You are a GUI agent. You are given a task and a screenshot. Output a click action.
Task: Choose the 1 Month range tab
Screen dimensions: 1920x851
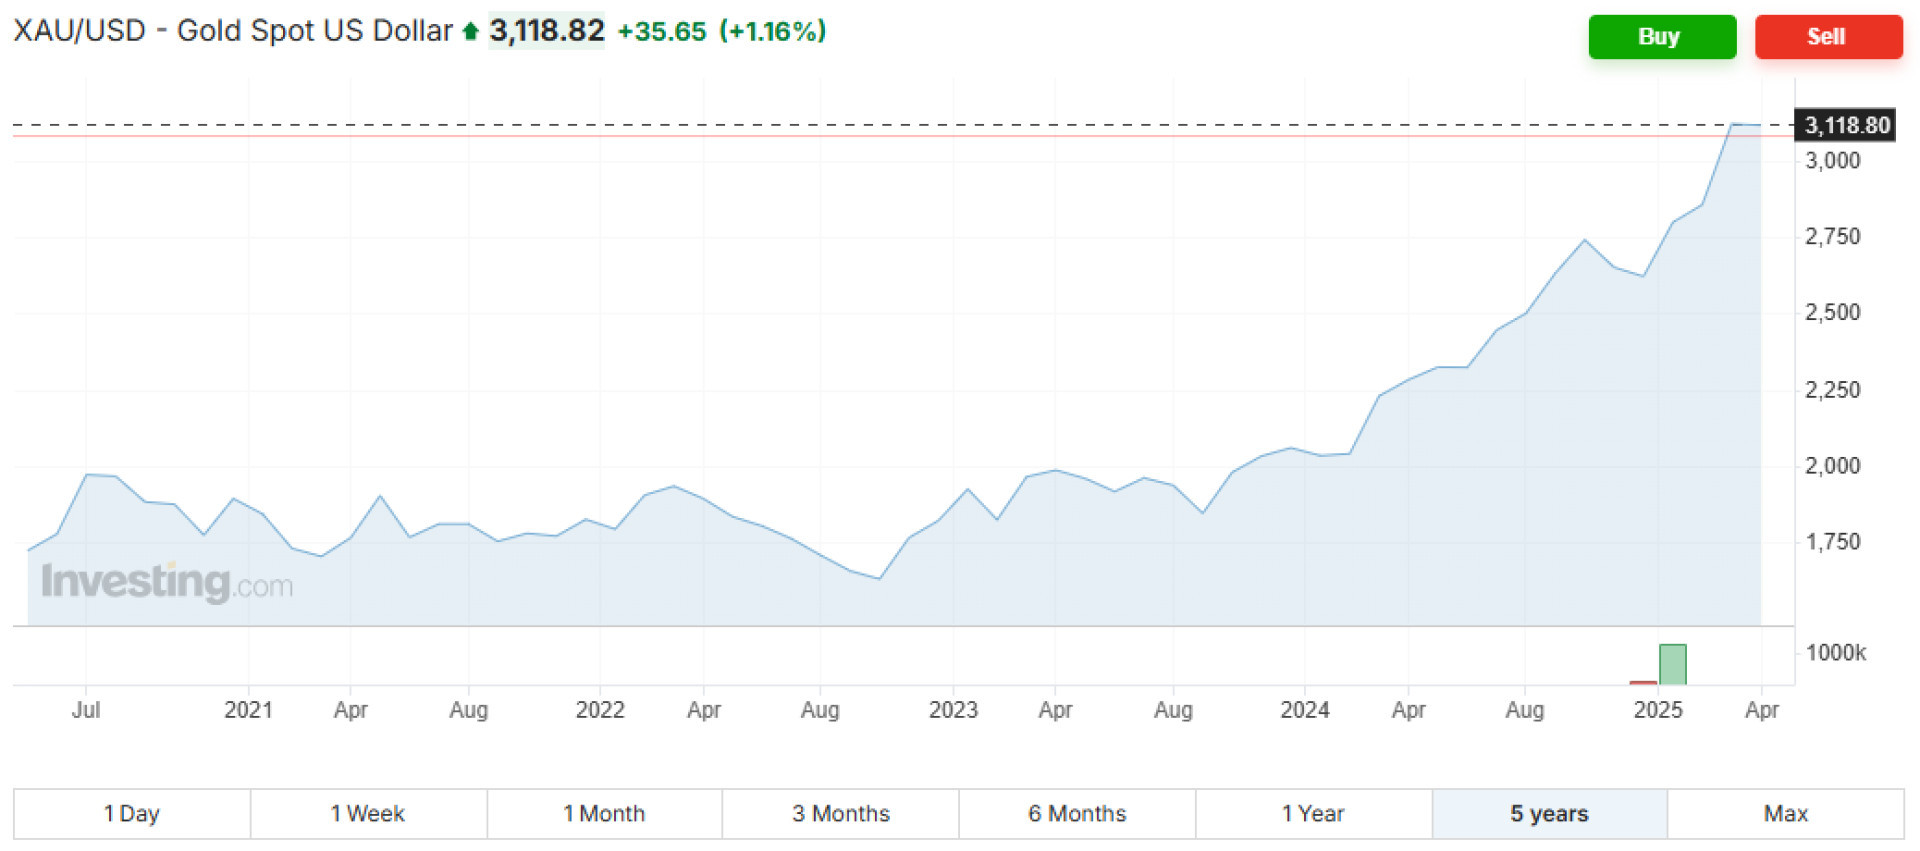click(x=604, y=814)
